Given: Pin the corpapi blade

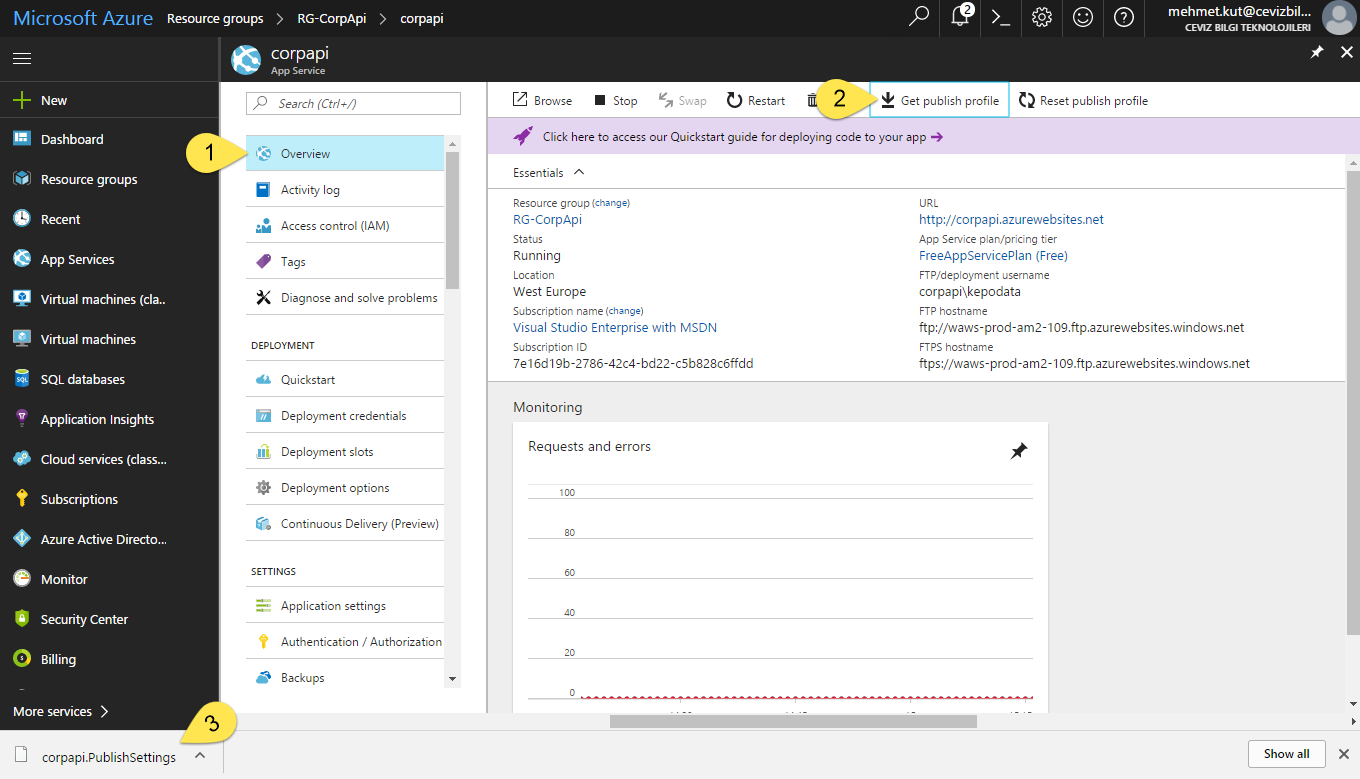Looking at the screenshot, I should 1318,52.
